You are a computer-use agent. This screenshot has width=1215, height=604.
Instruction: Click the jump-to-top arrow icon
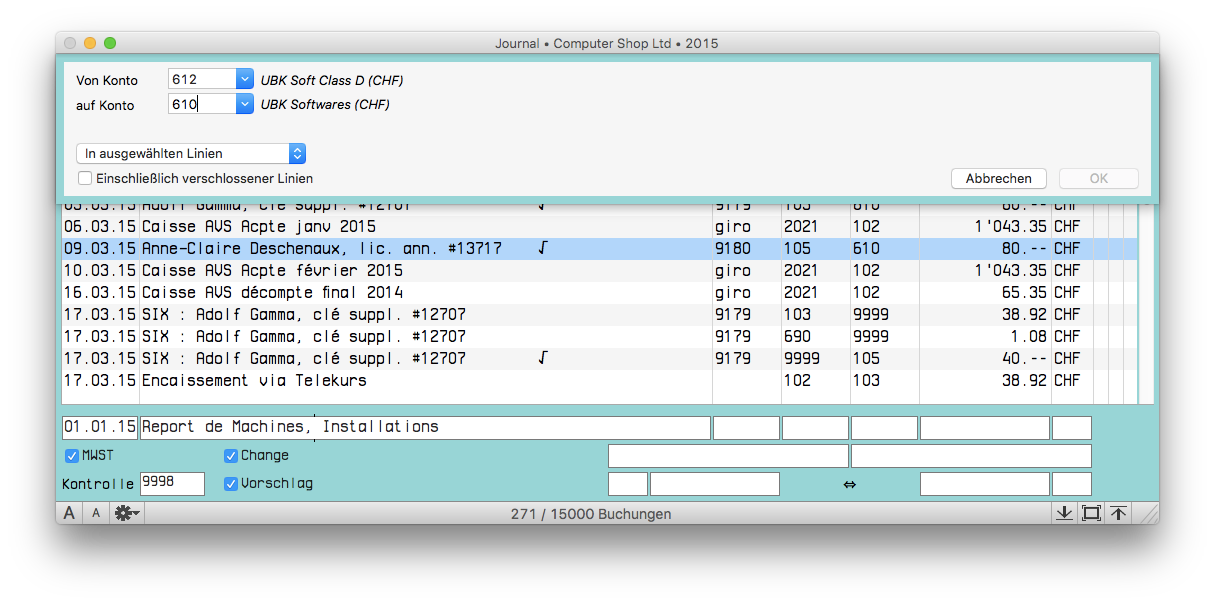1118,513
